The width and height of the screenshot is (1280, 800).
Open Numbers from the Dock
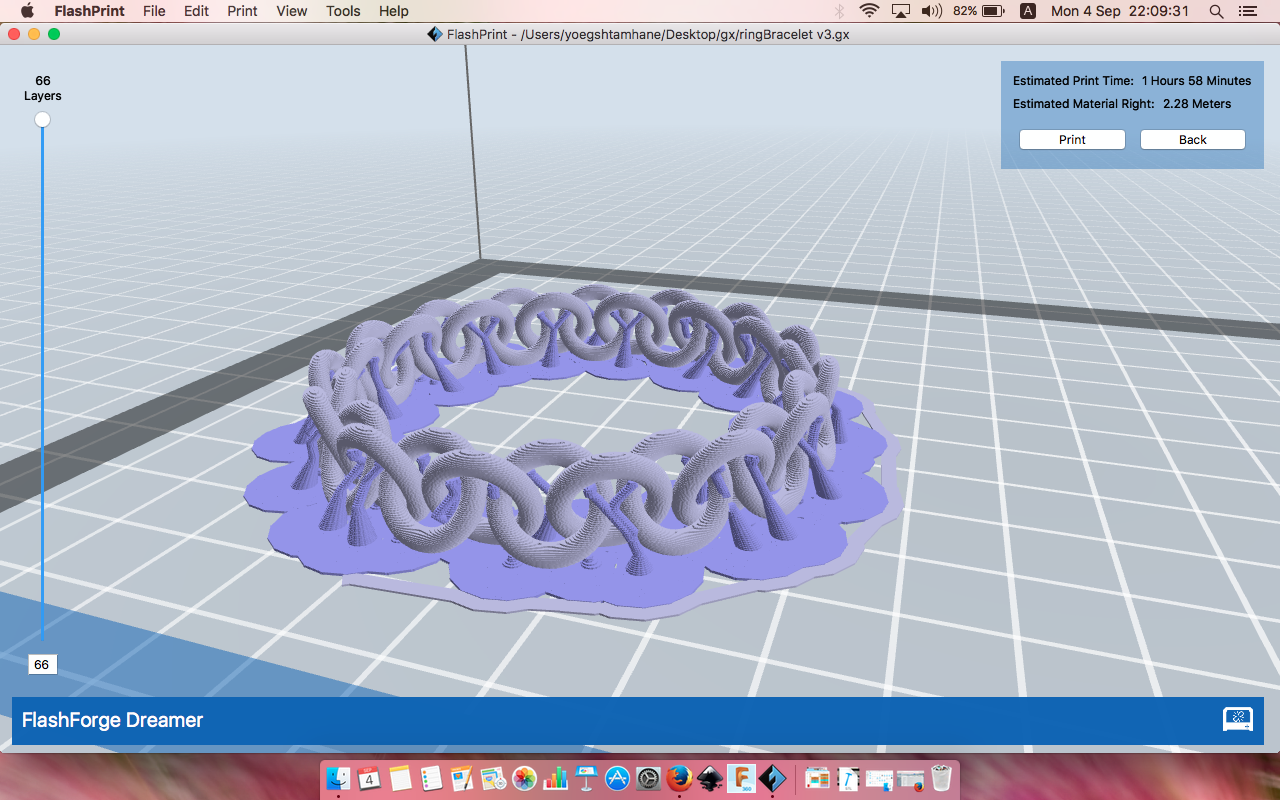555,777
